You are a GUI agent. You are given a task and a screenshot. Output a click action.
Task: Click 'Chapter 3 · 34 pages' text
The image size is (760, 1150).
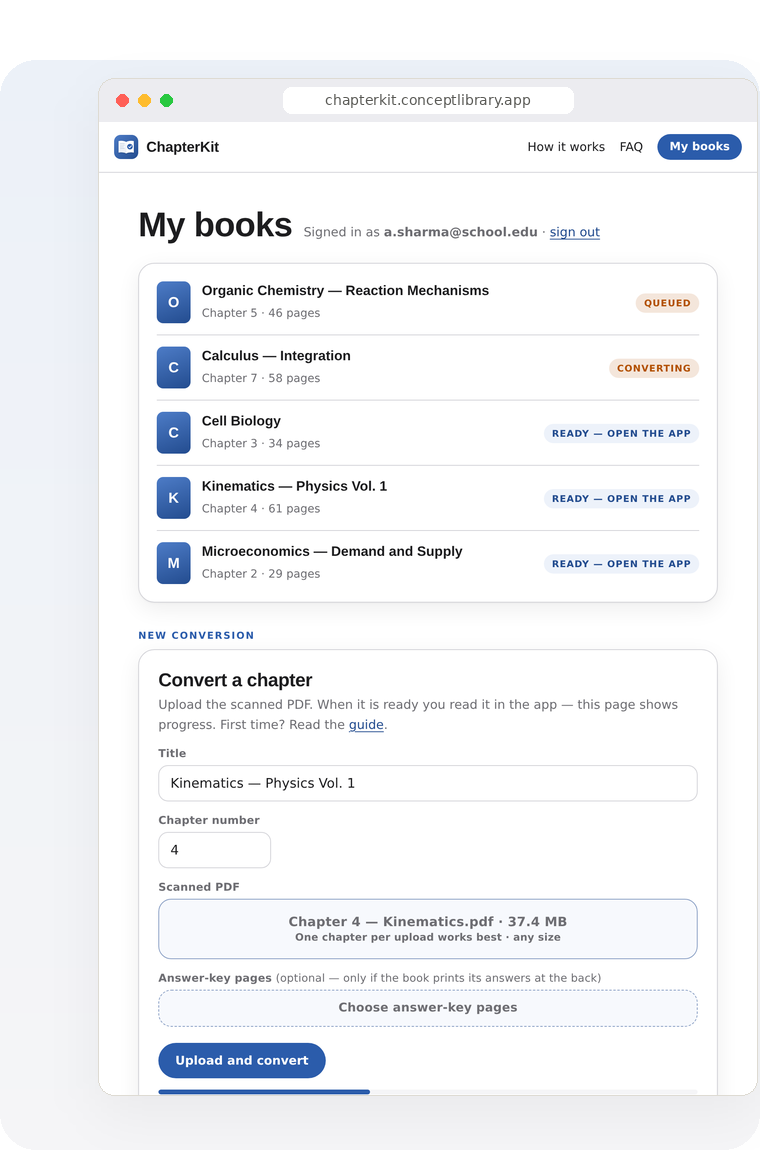tap(261, 444)
